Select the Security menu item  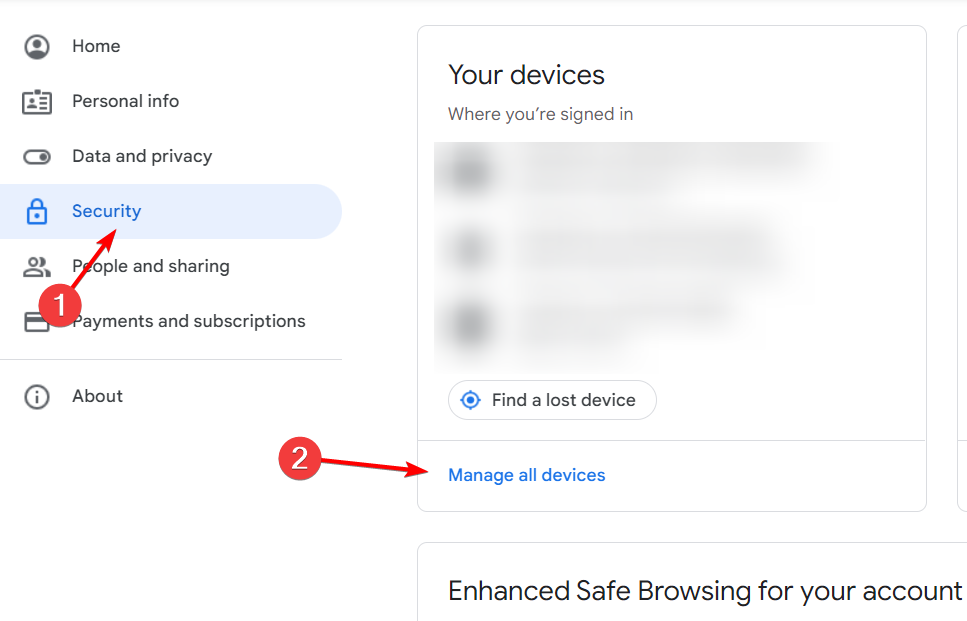(171, 212)
